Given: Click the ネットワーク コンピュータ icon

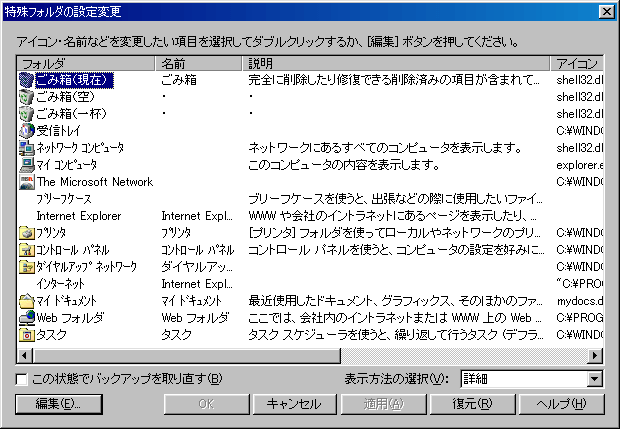Looking at the screenshot, I should coord(26,148).
